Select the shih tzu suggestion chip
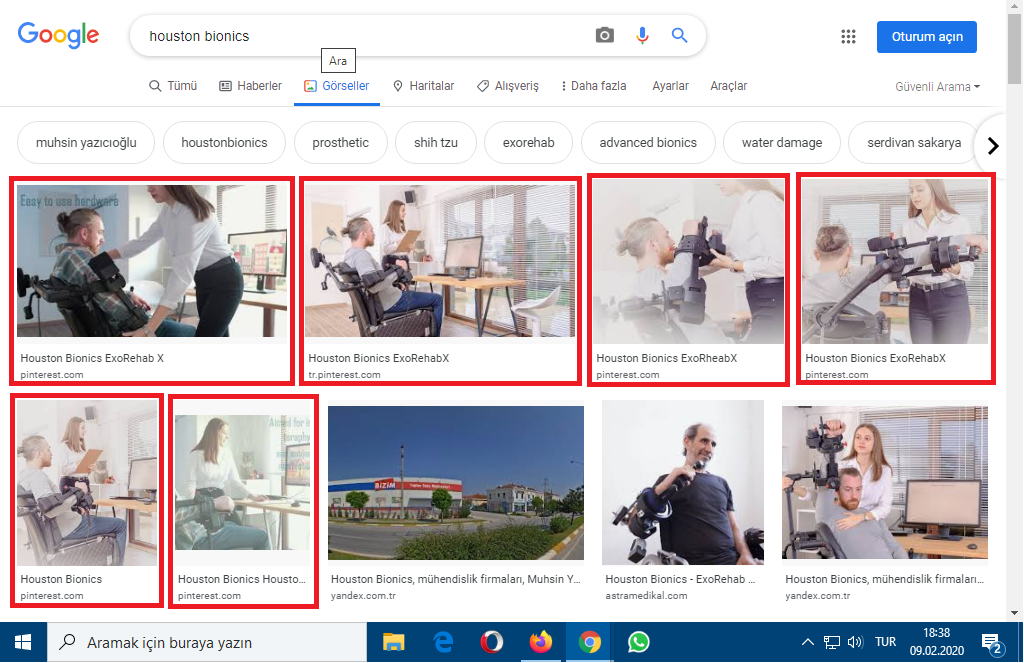The height and width of the screenshot is (663, 1024). coord(436,142)
